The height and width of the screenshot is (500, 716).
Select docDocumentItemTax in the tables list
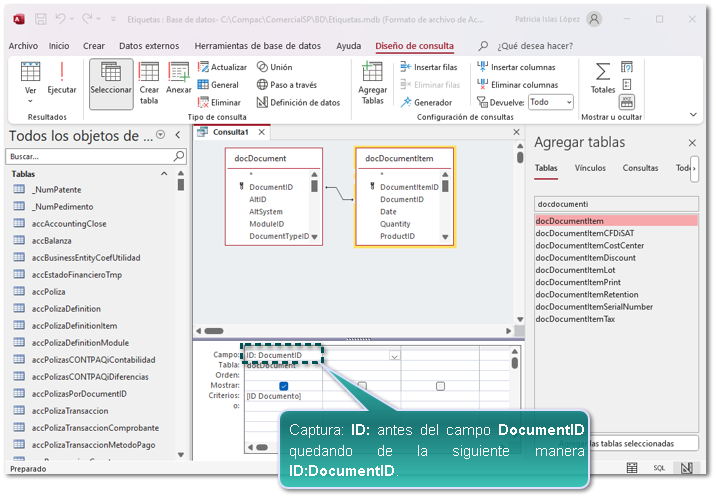click(x=574, y=319)
